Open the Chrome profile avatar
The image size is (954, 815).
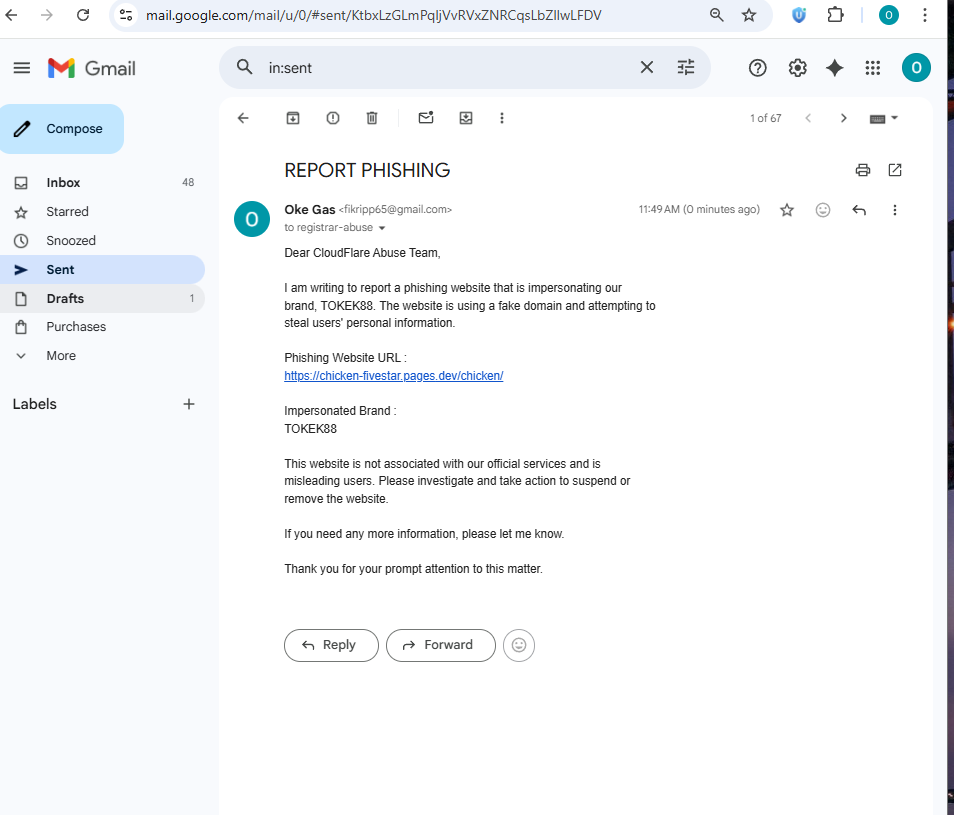click(x=889, y=15)
